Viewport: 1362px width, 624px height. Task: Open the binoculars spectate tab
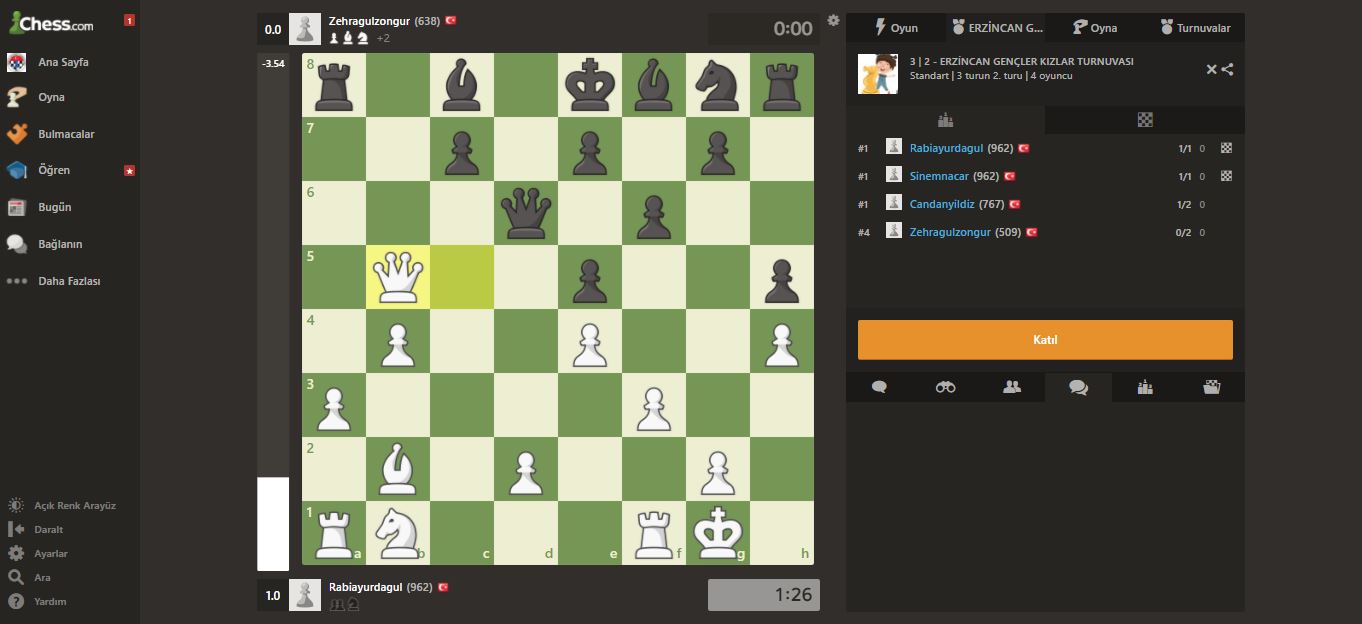point(946,387)
